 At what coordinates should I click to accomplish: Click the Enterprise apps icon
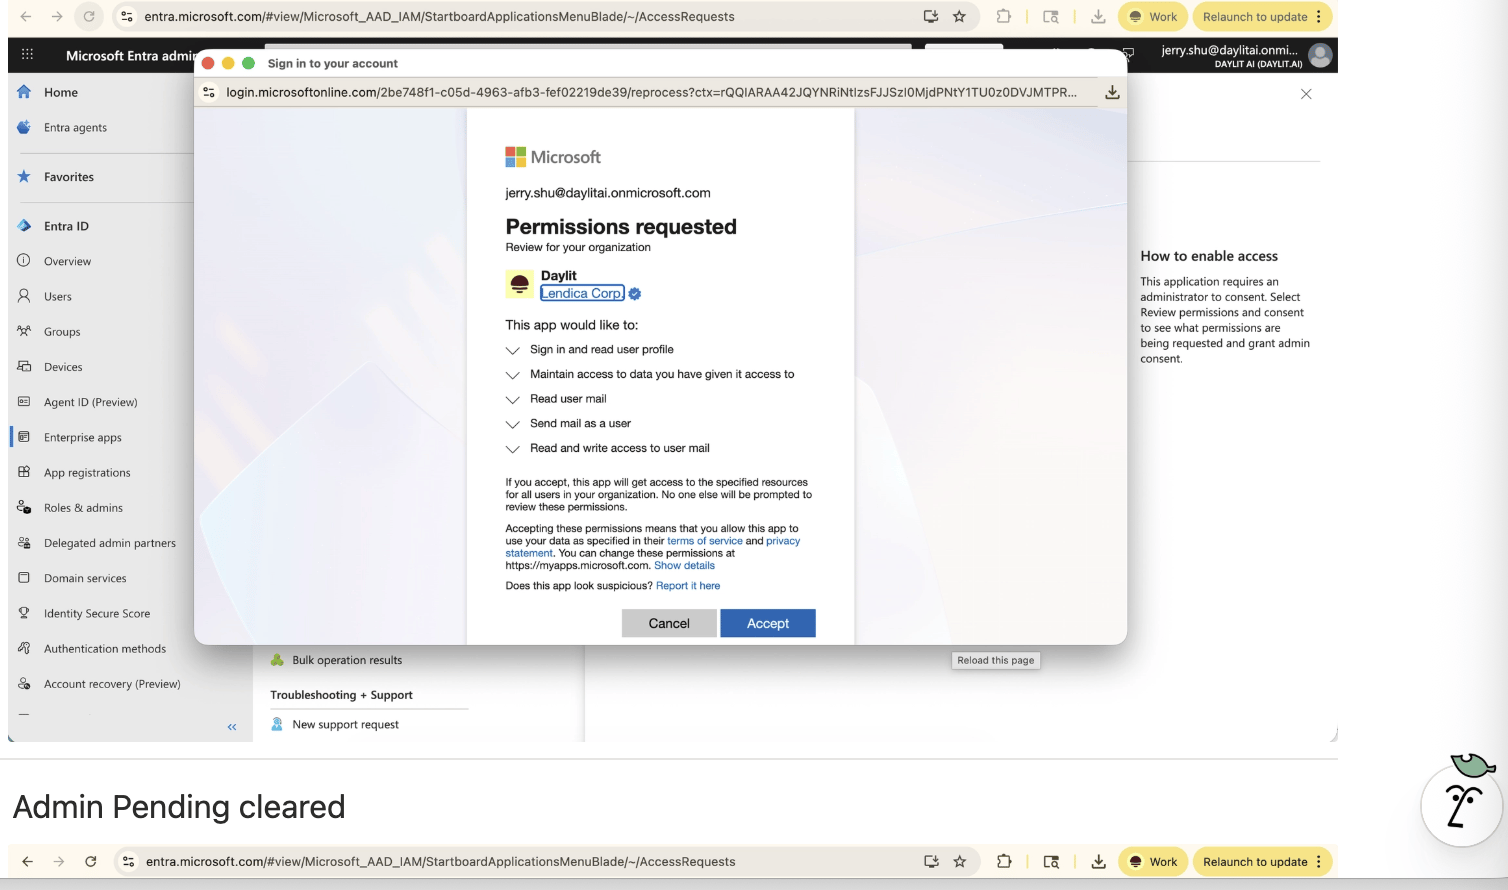(24, 437)
